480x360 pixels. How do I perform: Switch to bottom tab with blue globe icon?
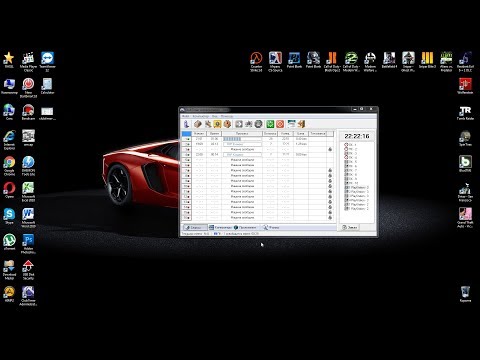coord(245,227)
